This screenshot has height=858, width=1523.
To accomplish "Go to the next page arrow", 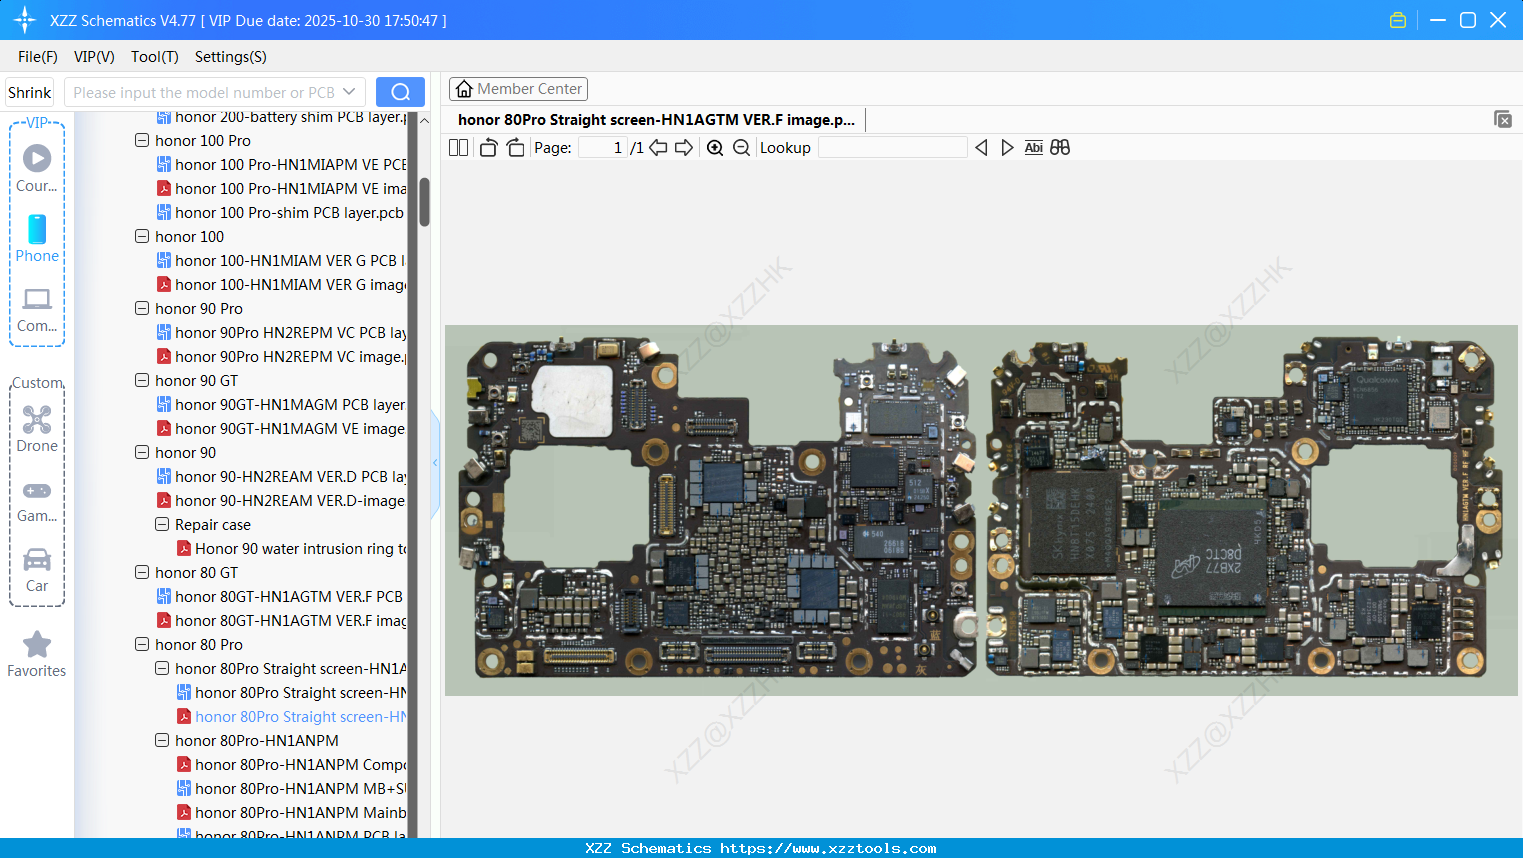I will point(684,148).
